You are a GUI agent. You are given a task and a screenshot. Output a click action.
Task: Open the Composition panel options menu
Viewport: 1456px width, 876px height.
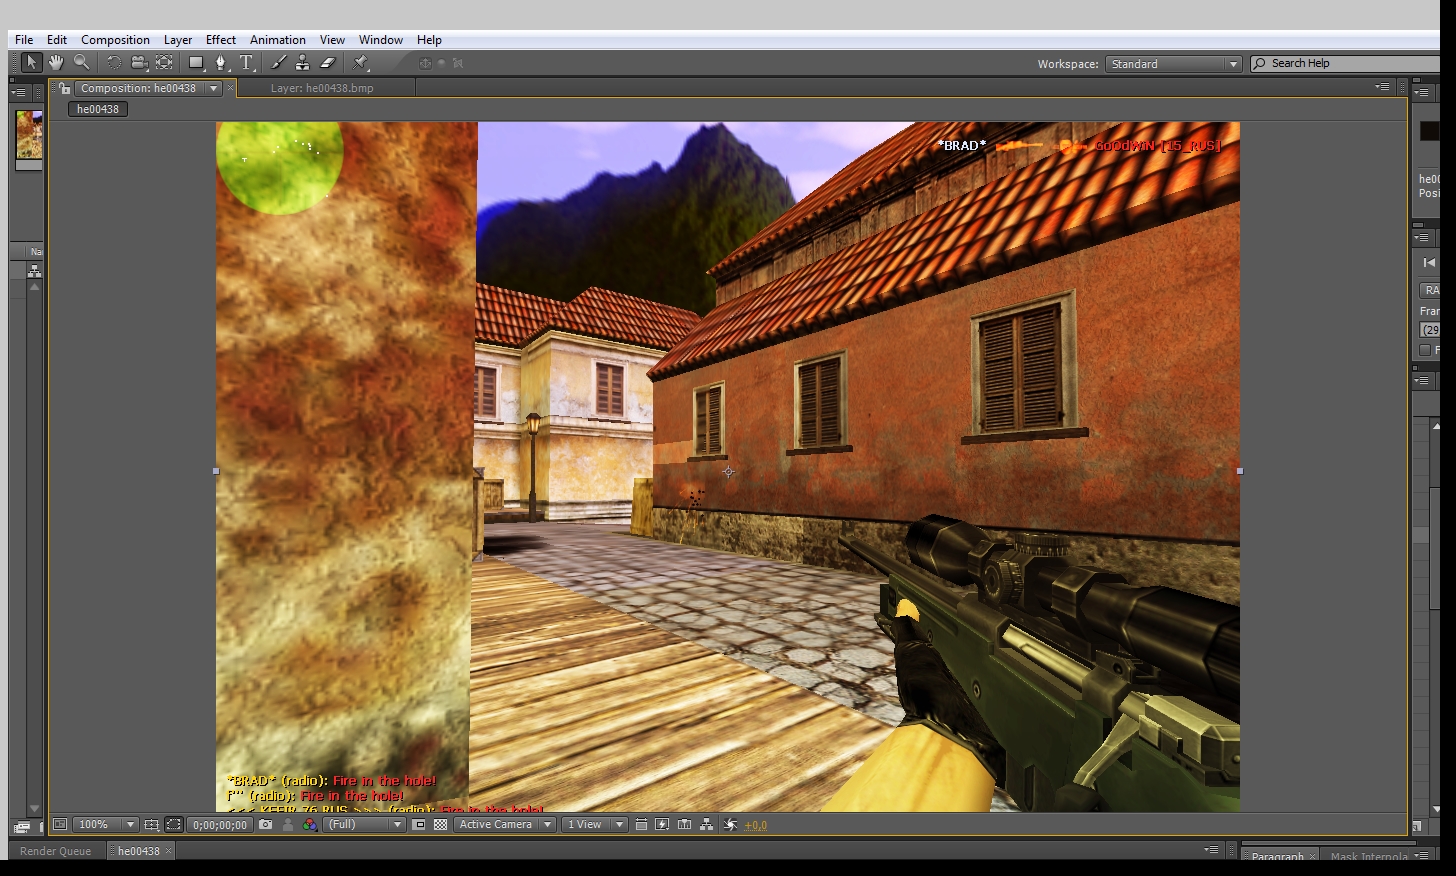click(x=1383, y=87)
